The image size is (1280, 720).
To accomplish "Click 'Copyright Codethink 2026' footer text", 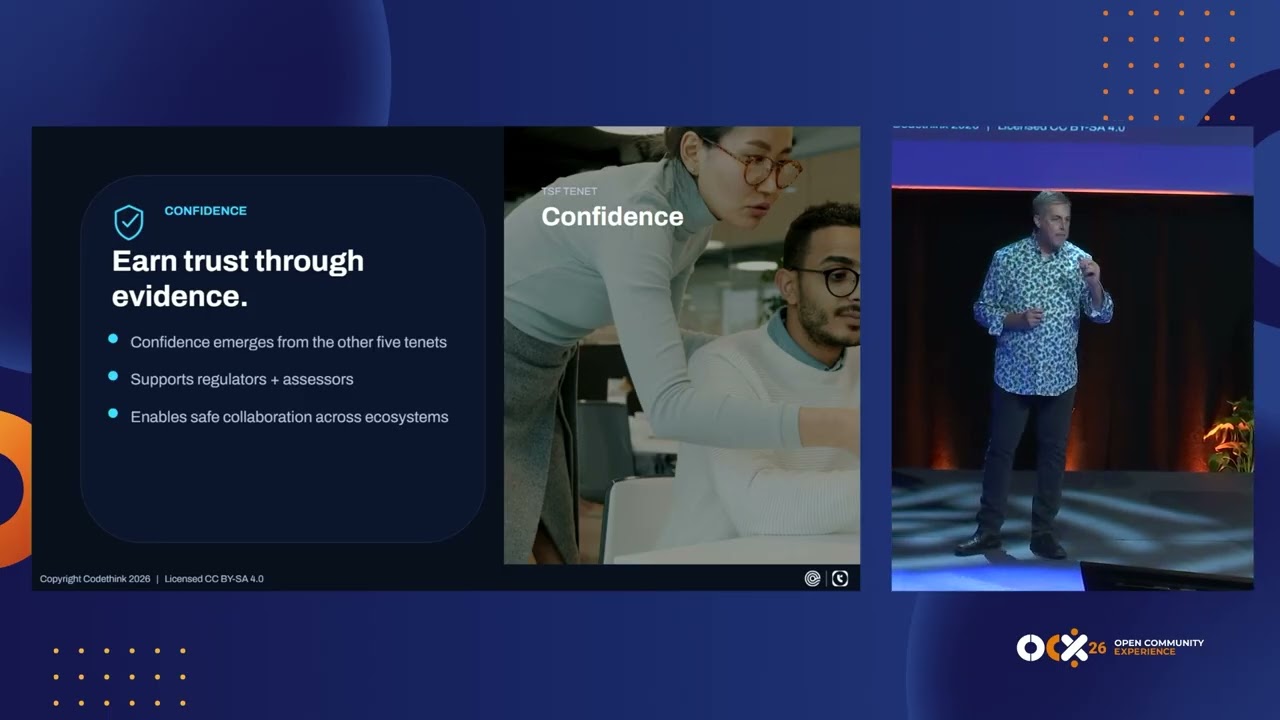I will pyautogui.click(x=95, y=579).
